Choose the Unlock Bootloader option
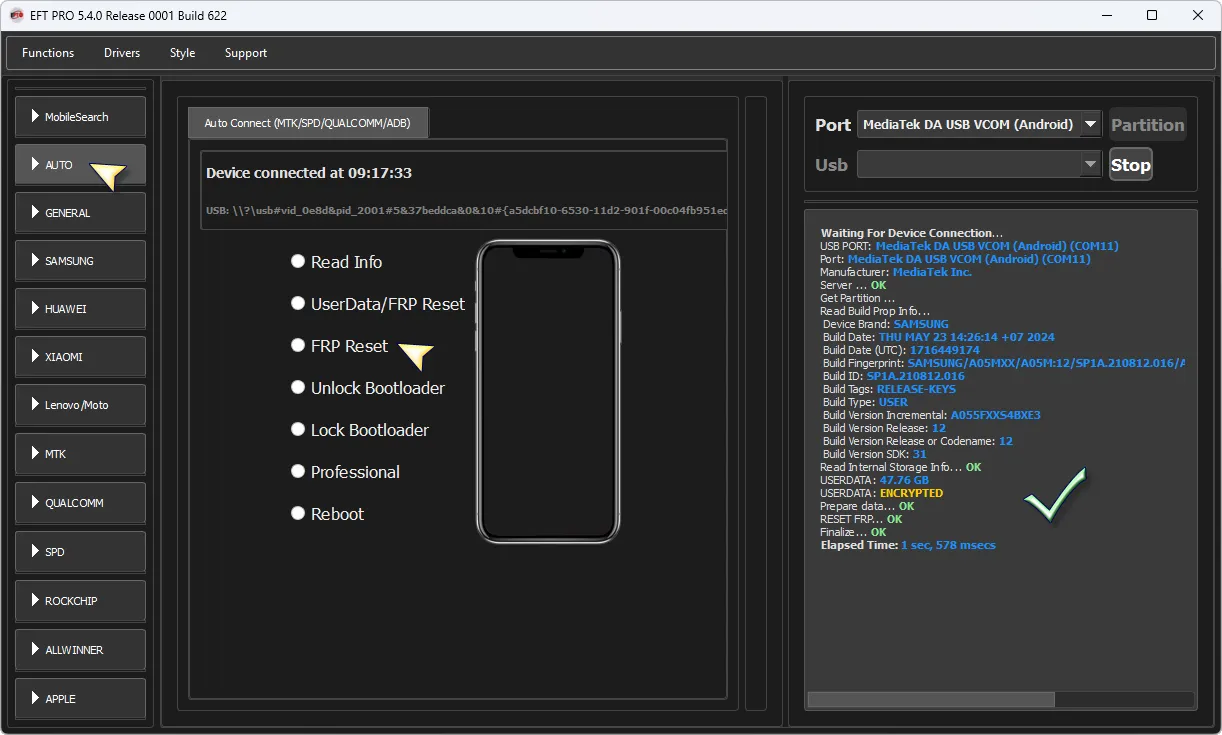The image size is (1222, 735). tap(298, 388)
